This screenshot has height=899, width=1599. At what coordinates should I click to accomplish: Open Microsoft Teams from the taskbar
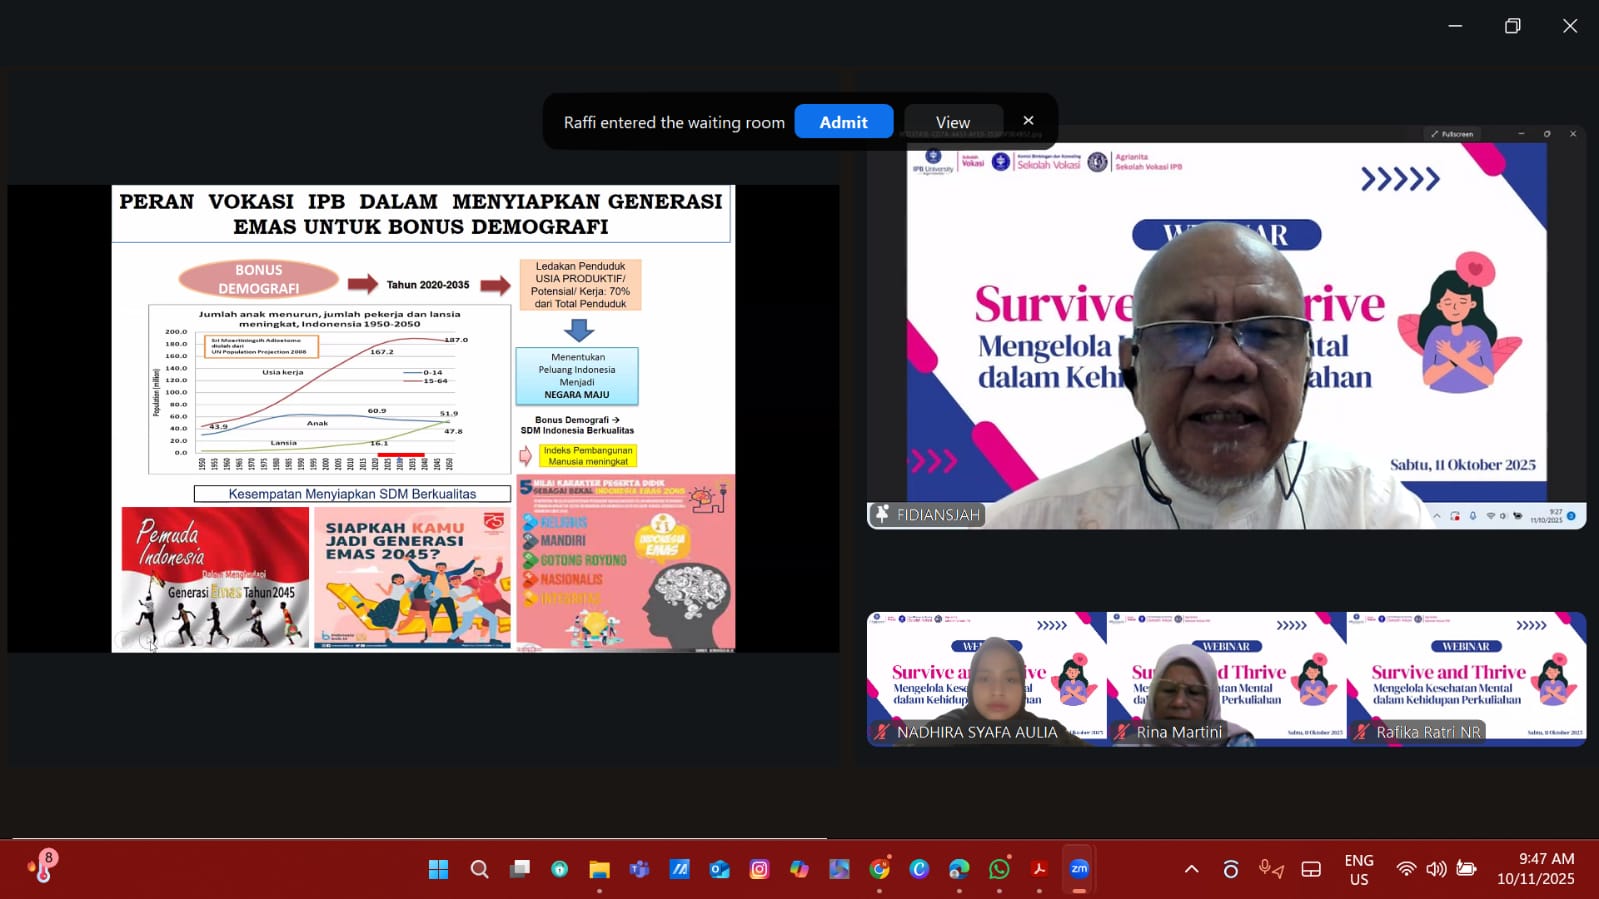pyautogui.click(x=639, y=869)
